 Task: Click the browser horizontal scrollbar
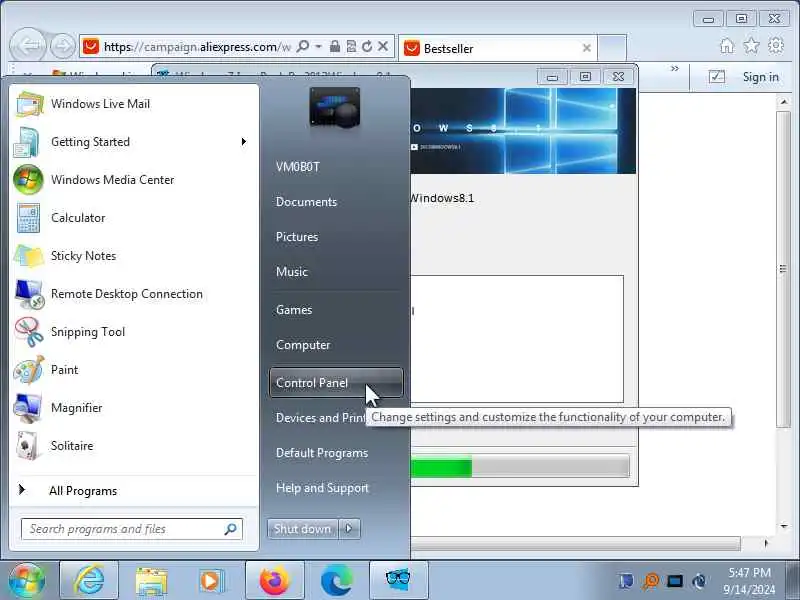[576, 544]
